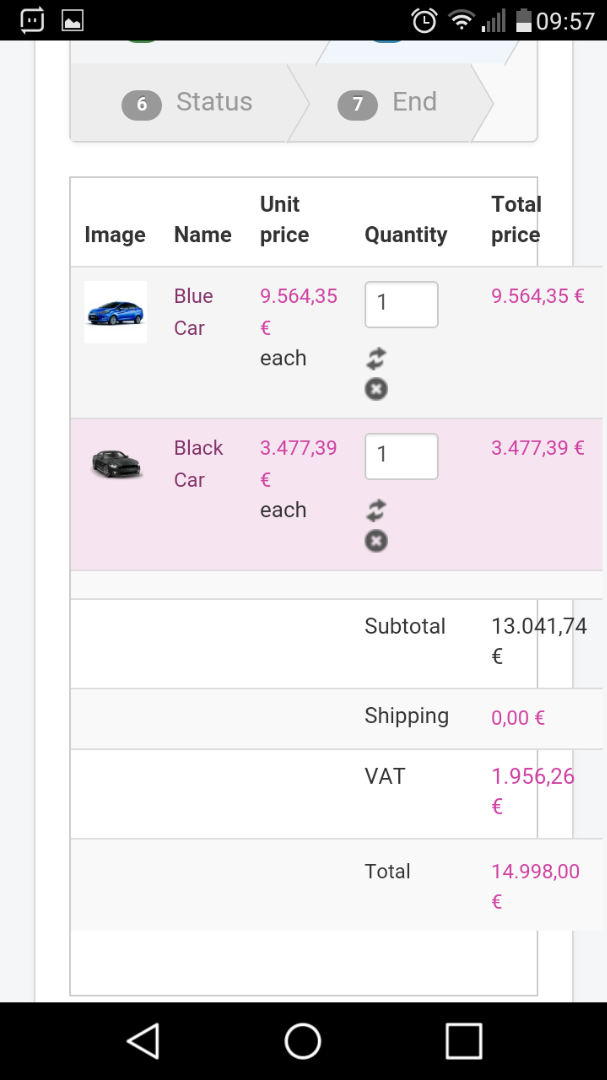The height and width of the screenshot is (1080, 607).
Task: Open the Blue Car product link
Action: pyautogui.click(x=192, y=311)
